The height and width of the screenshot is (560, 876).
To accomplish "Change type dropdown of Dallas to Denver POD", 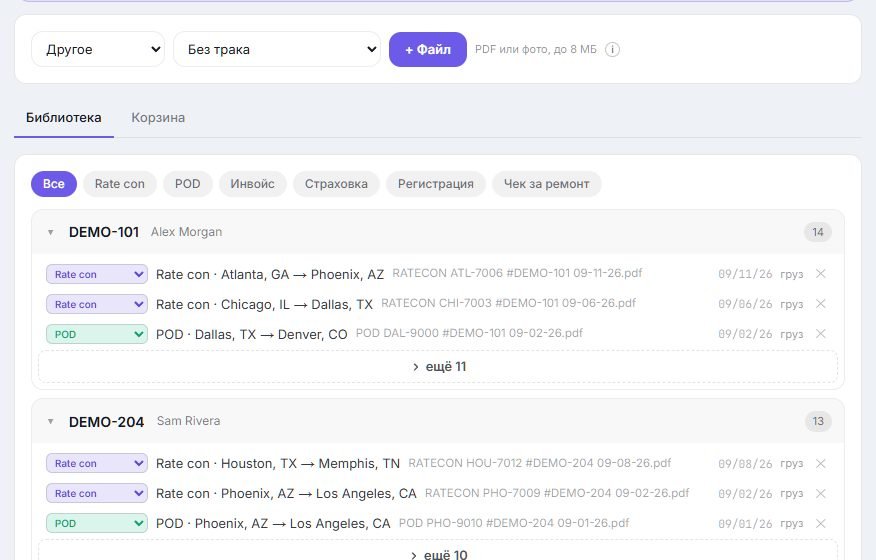I will 97,334.
